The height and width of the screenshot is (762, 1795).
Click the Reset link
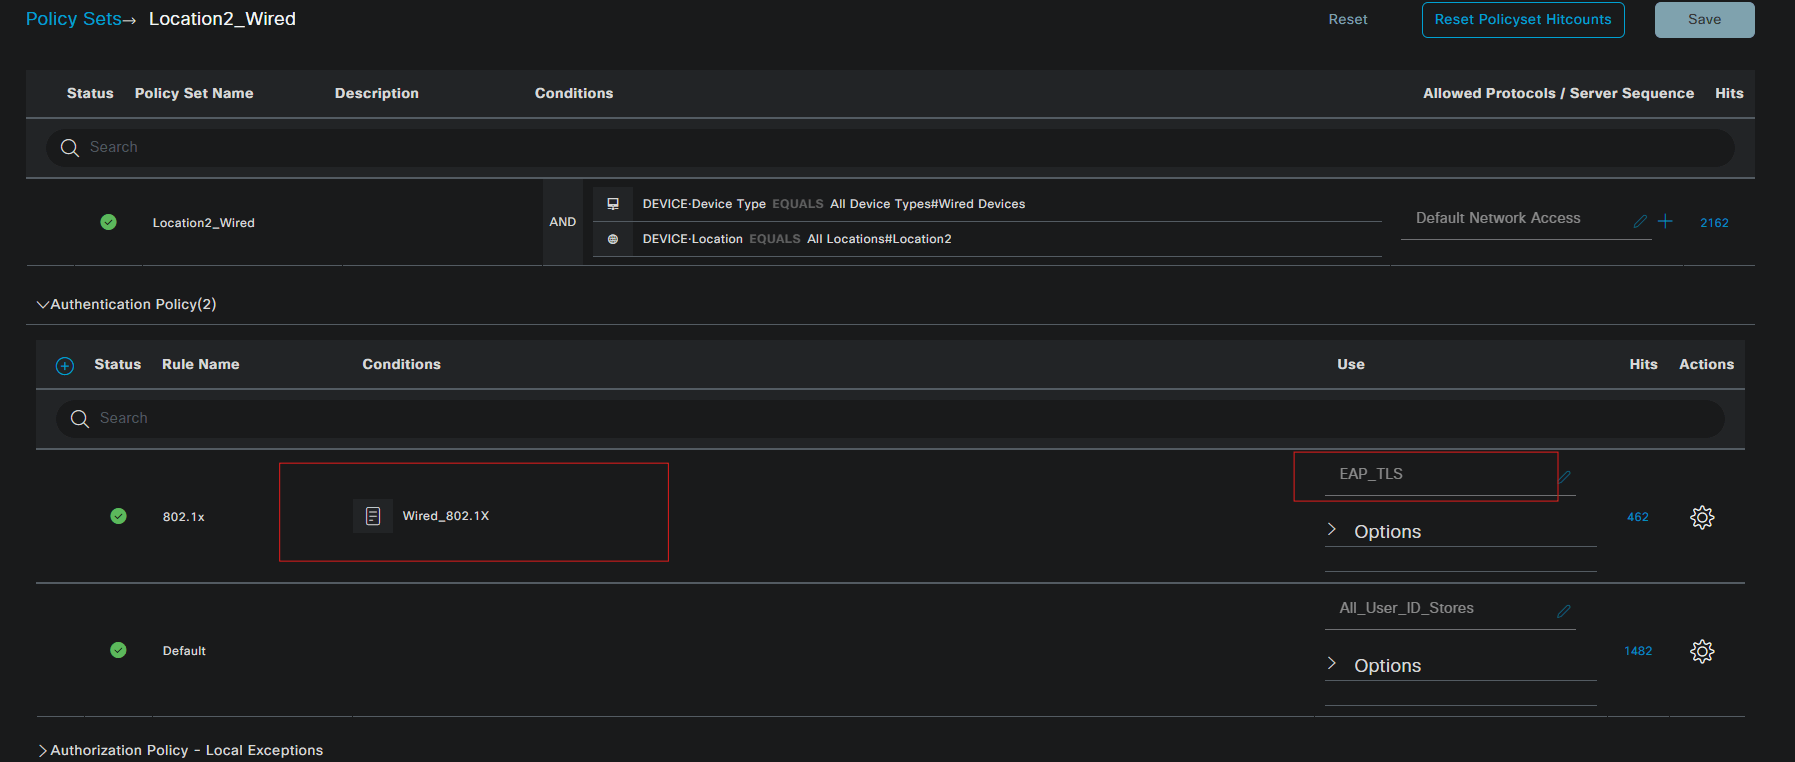1348,19
